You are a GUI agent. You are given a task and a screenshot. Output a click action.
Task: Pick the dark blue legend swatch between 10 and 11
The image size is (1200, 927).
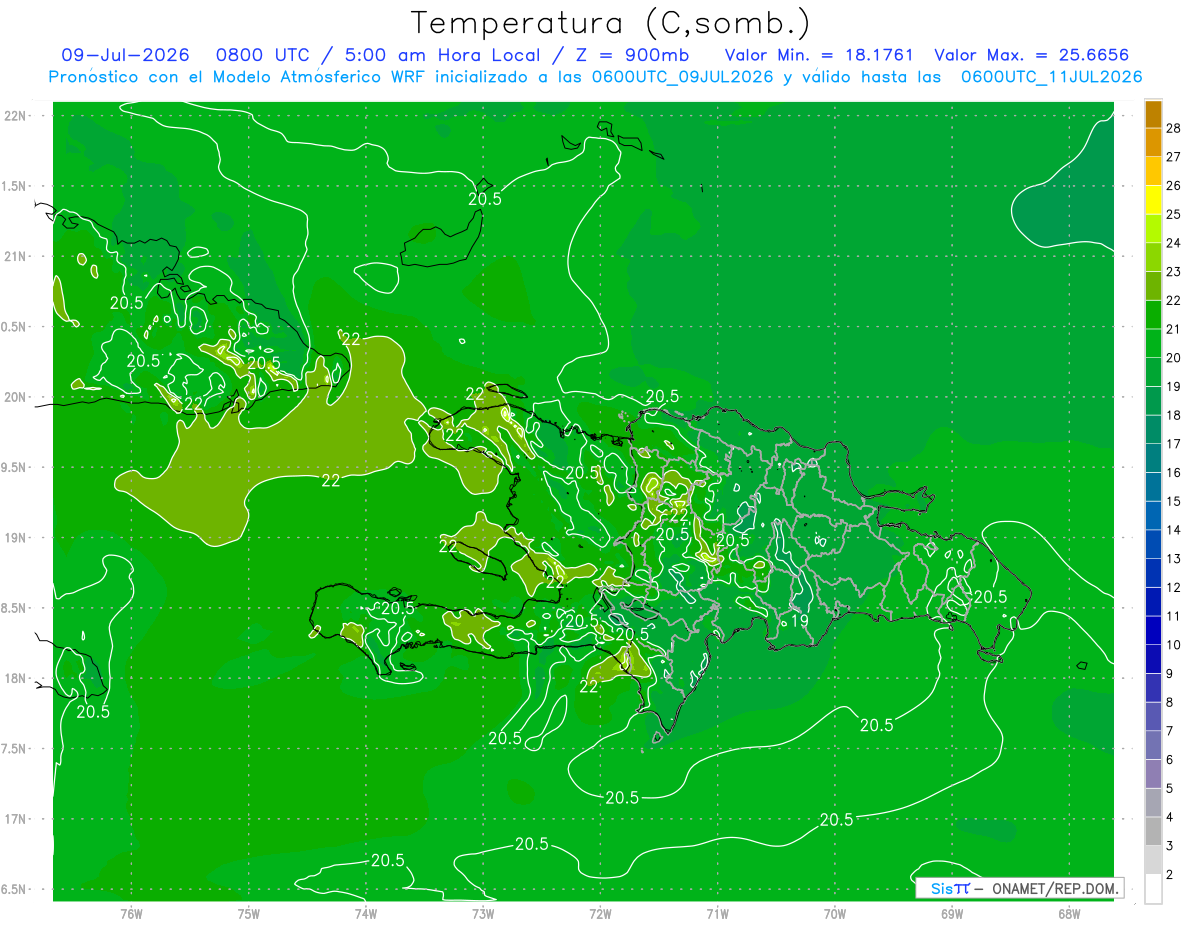point(1153,630)
